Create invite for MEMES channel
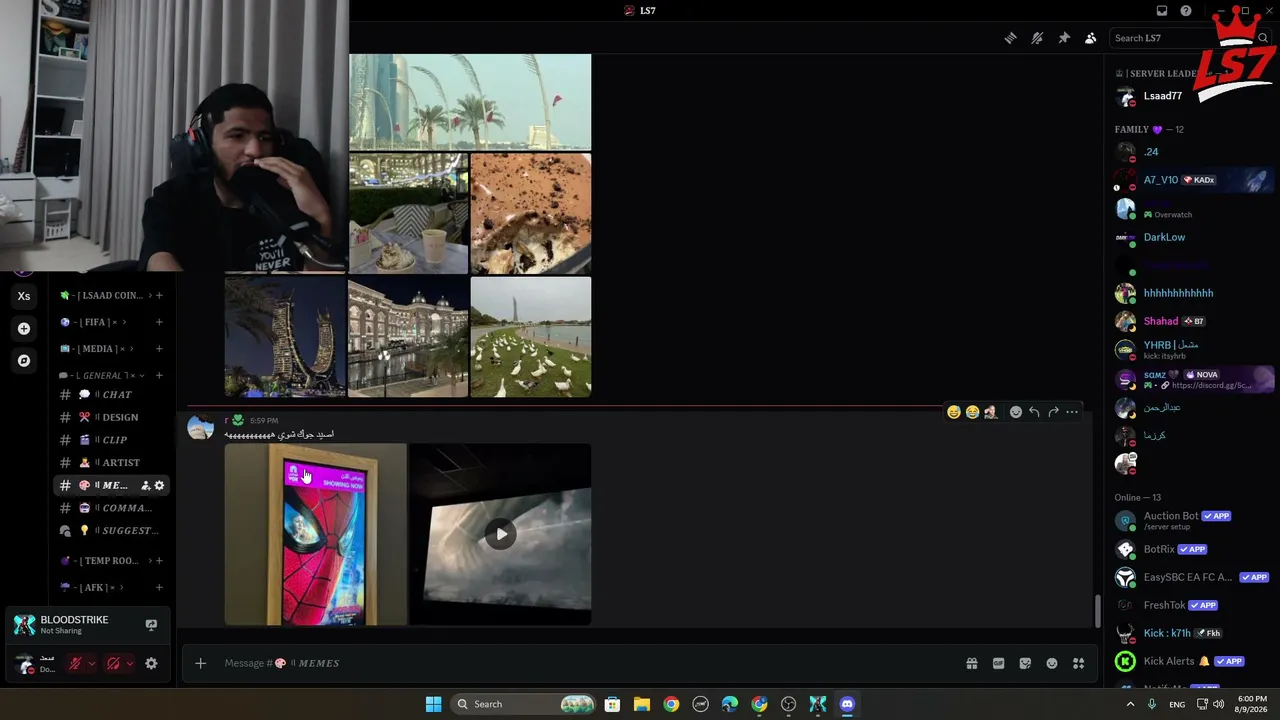The image size is (1280, 720). pyautogui.click(x=145, y=485)
